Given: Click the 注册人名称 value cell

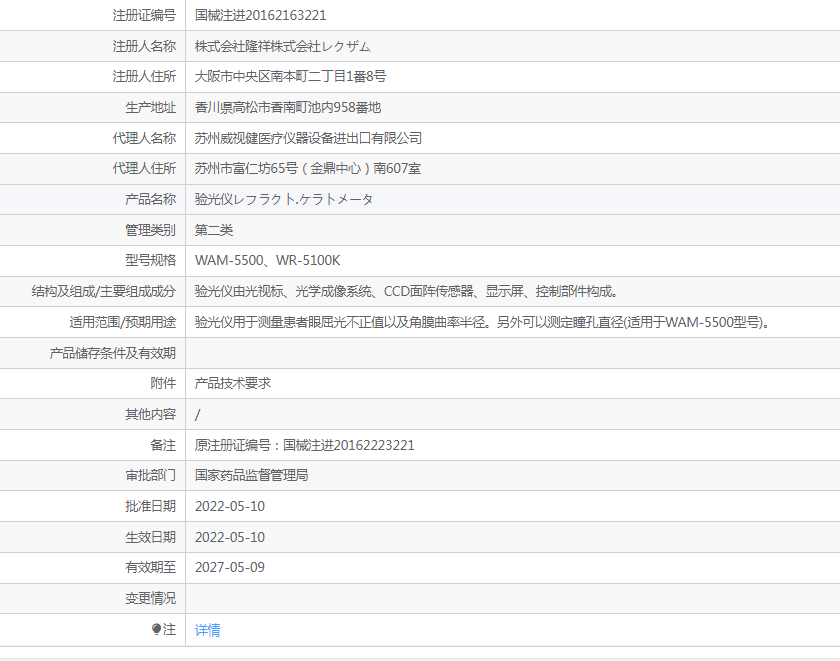Looking at the screenshot, I should (513, 46).
